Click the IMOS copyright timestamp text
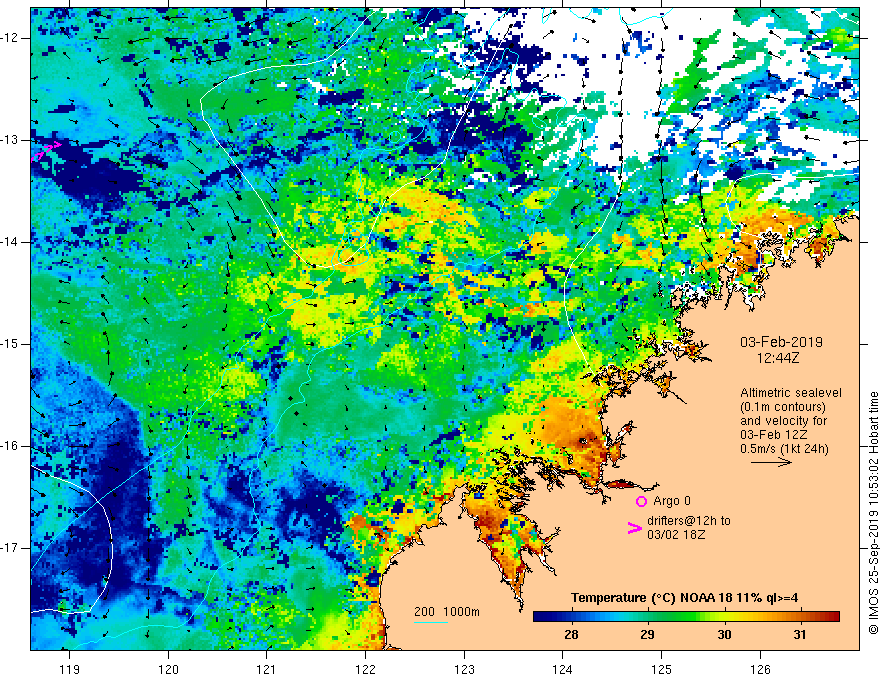The image size is (880, 680). tap(873, 513)
